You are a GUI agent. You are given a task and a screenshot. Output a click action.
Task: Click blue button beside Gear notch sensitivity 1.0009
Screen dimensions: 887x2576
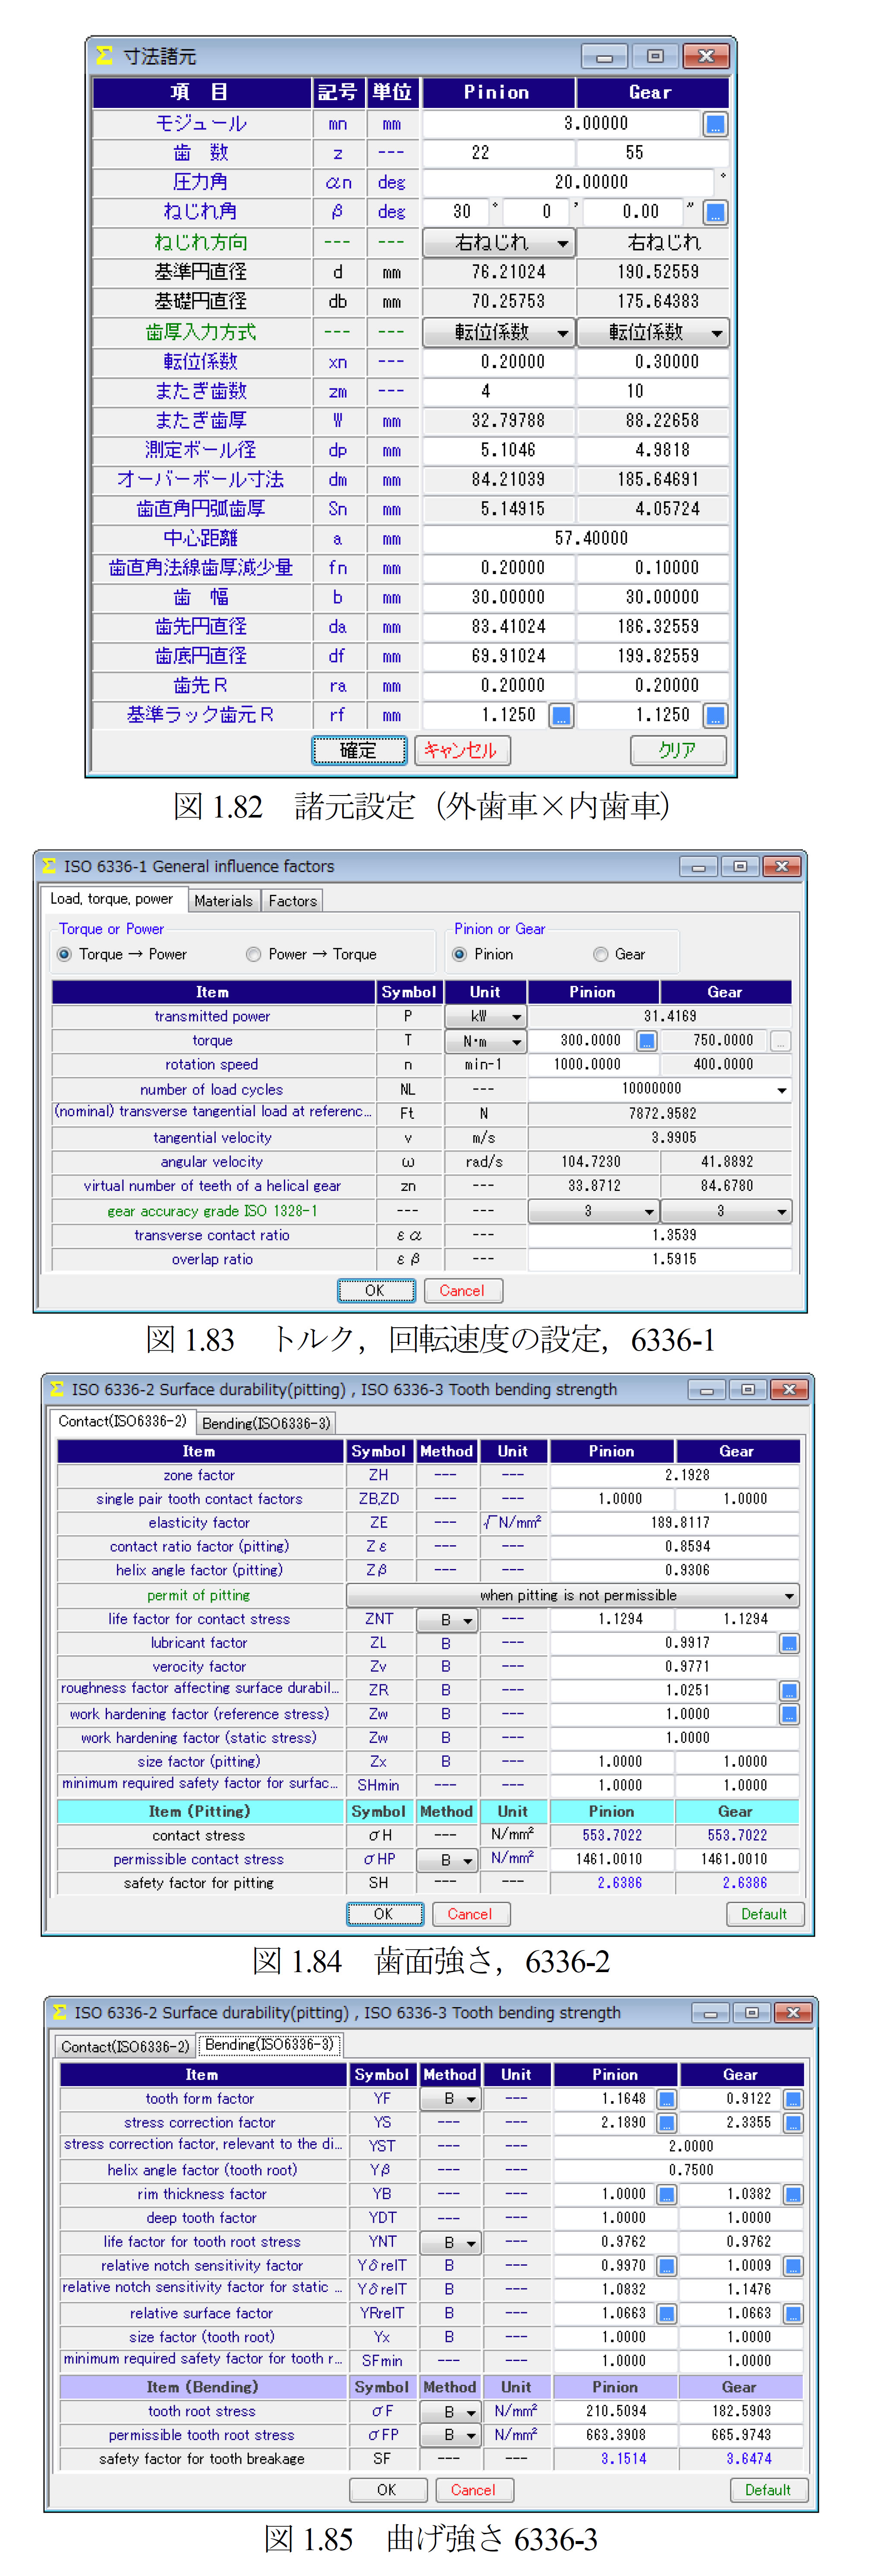coord(793,2266)
